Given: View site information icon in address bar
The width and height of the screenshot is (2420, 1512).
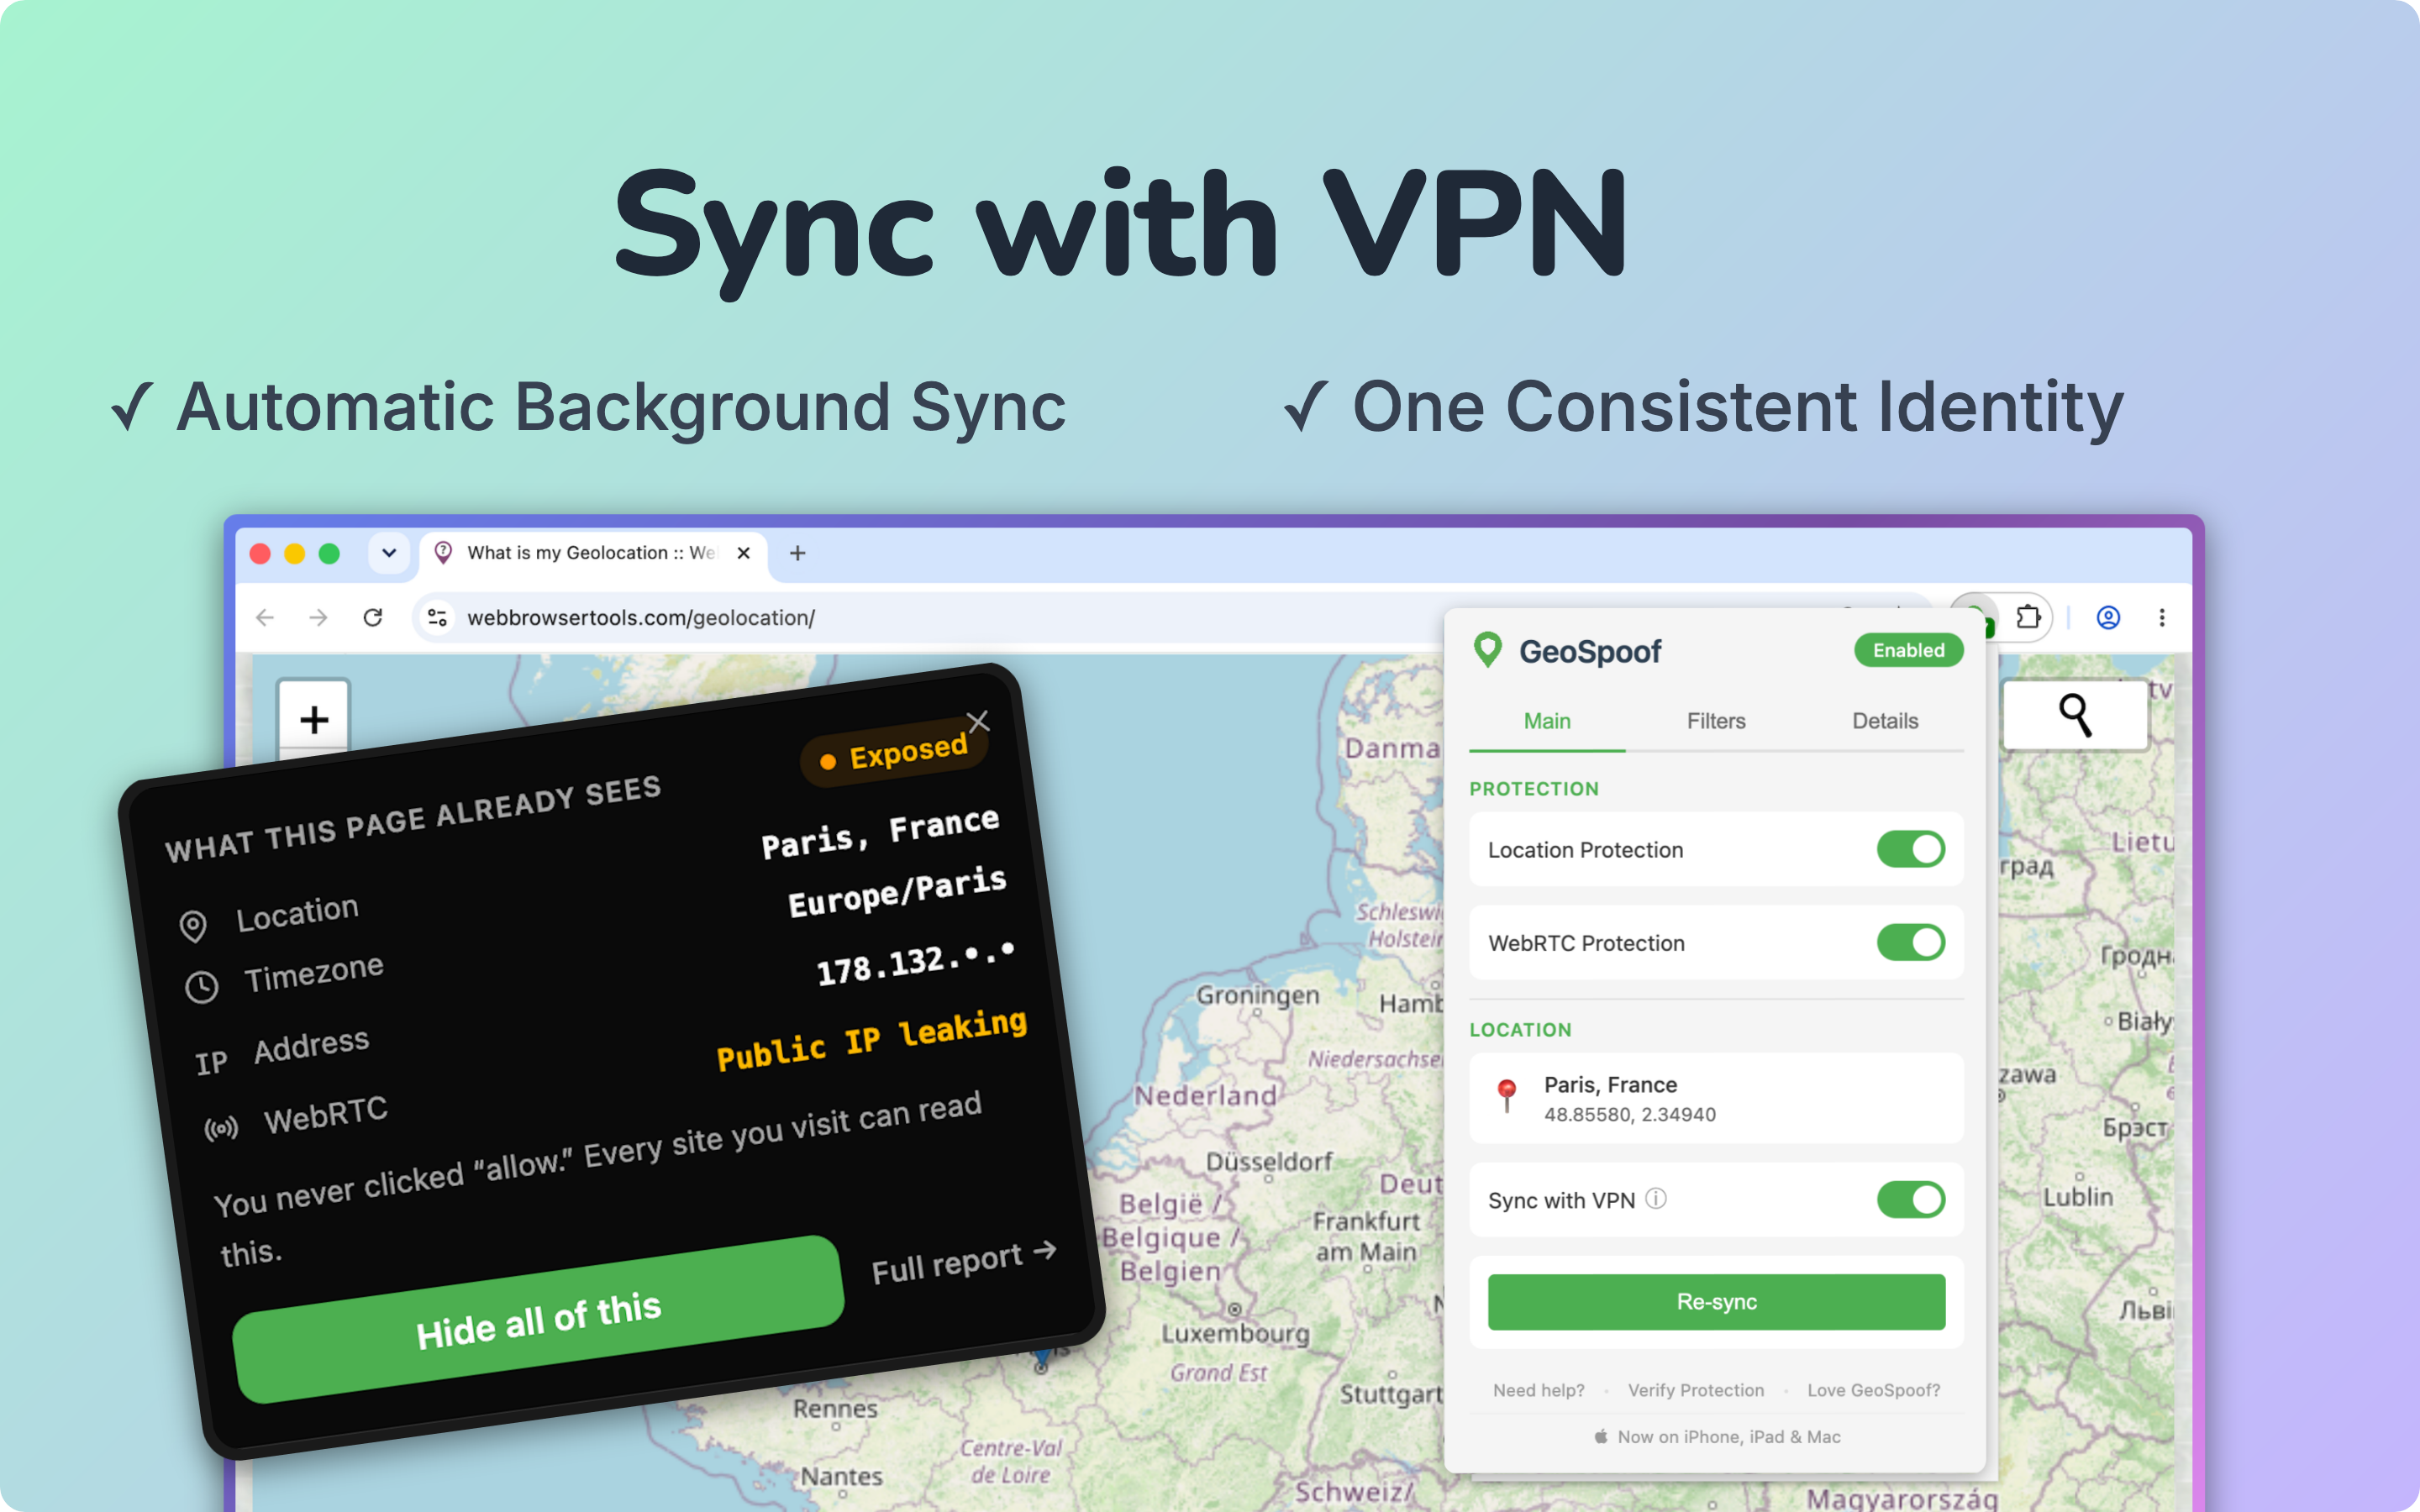Looking at the screenshot, I should [437, 618].
